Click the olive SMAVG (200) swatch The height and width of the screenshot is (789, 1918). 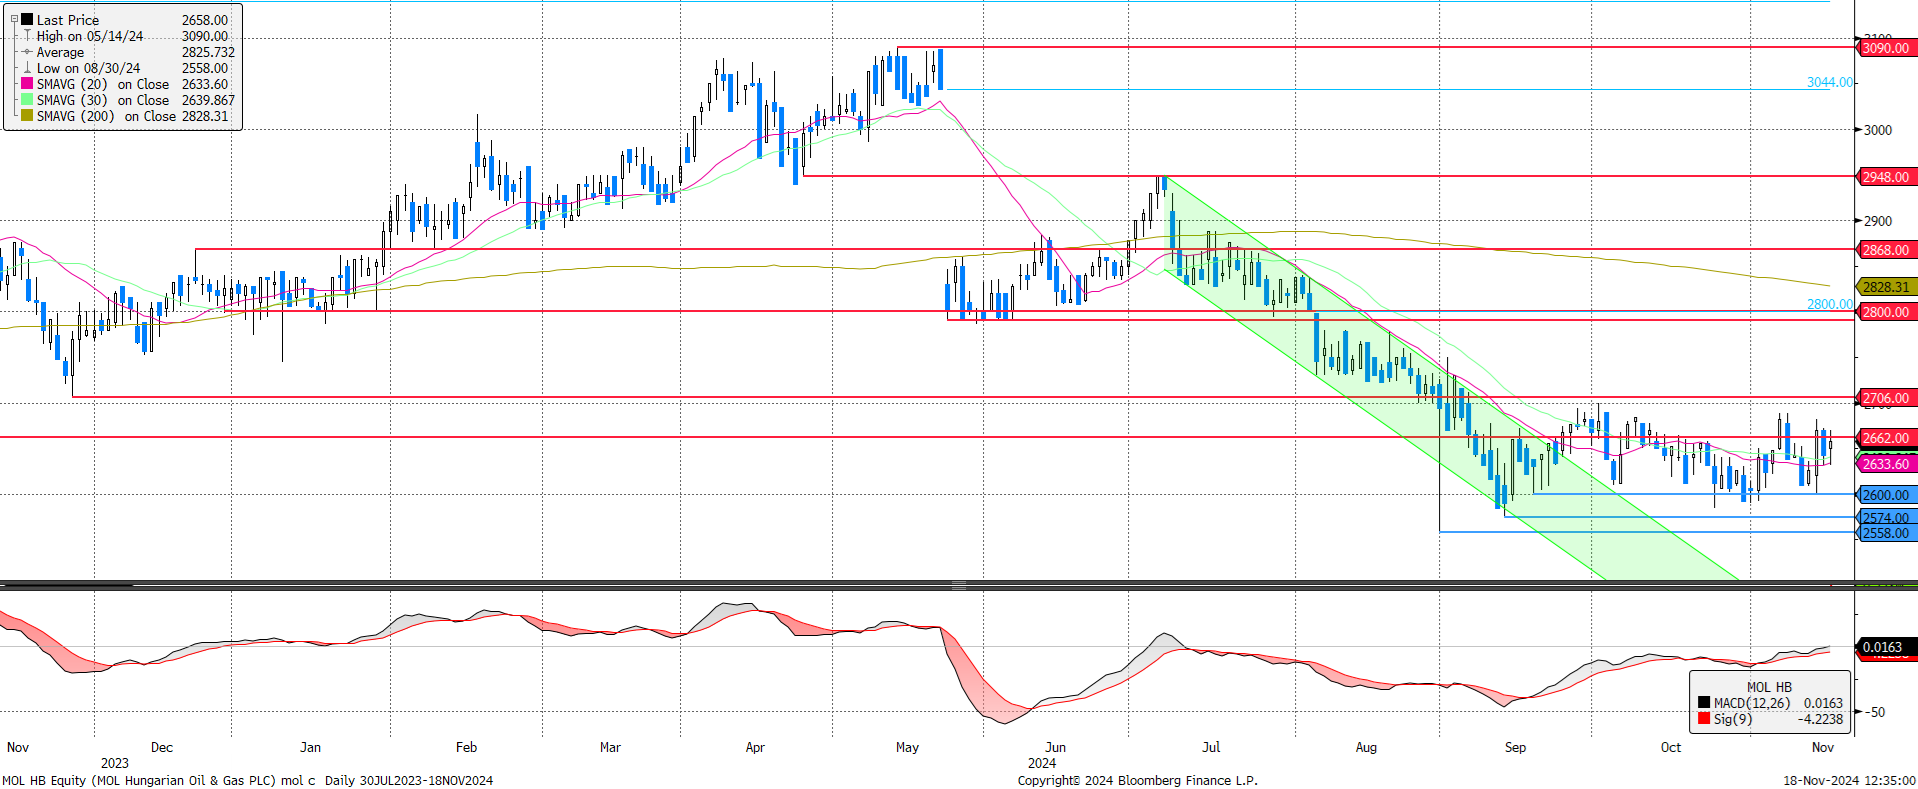(x=27, y=116)
